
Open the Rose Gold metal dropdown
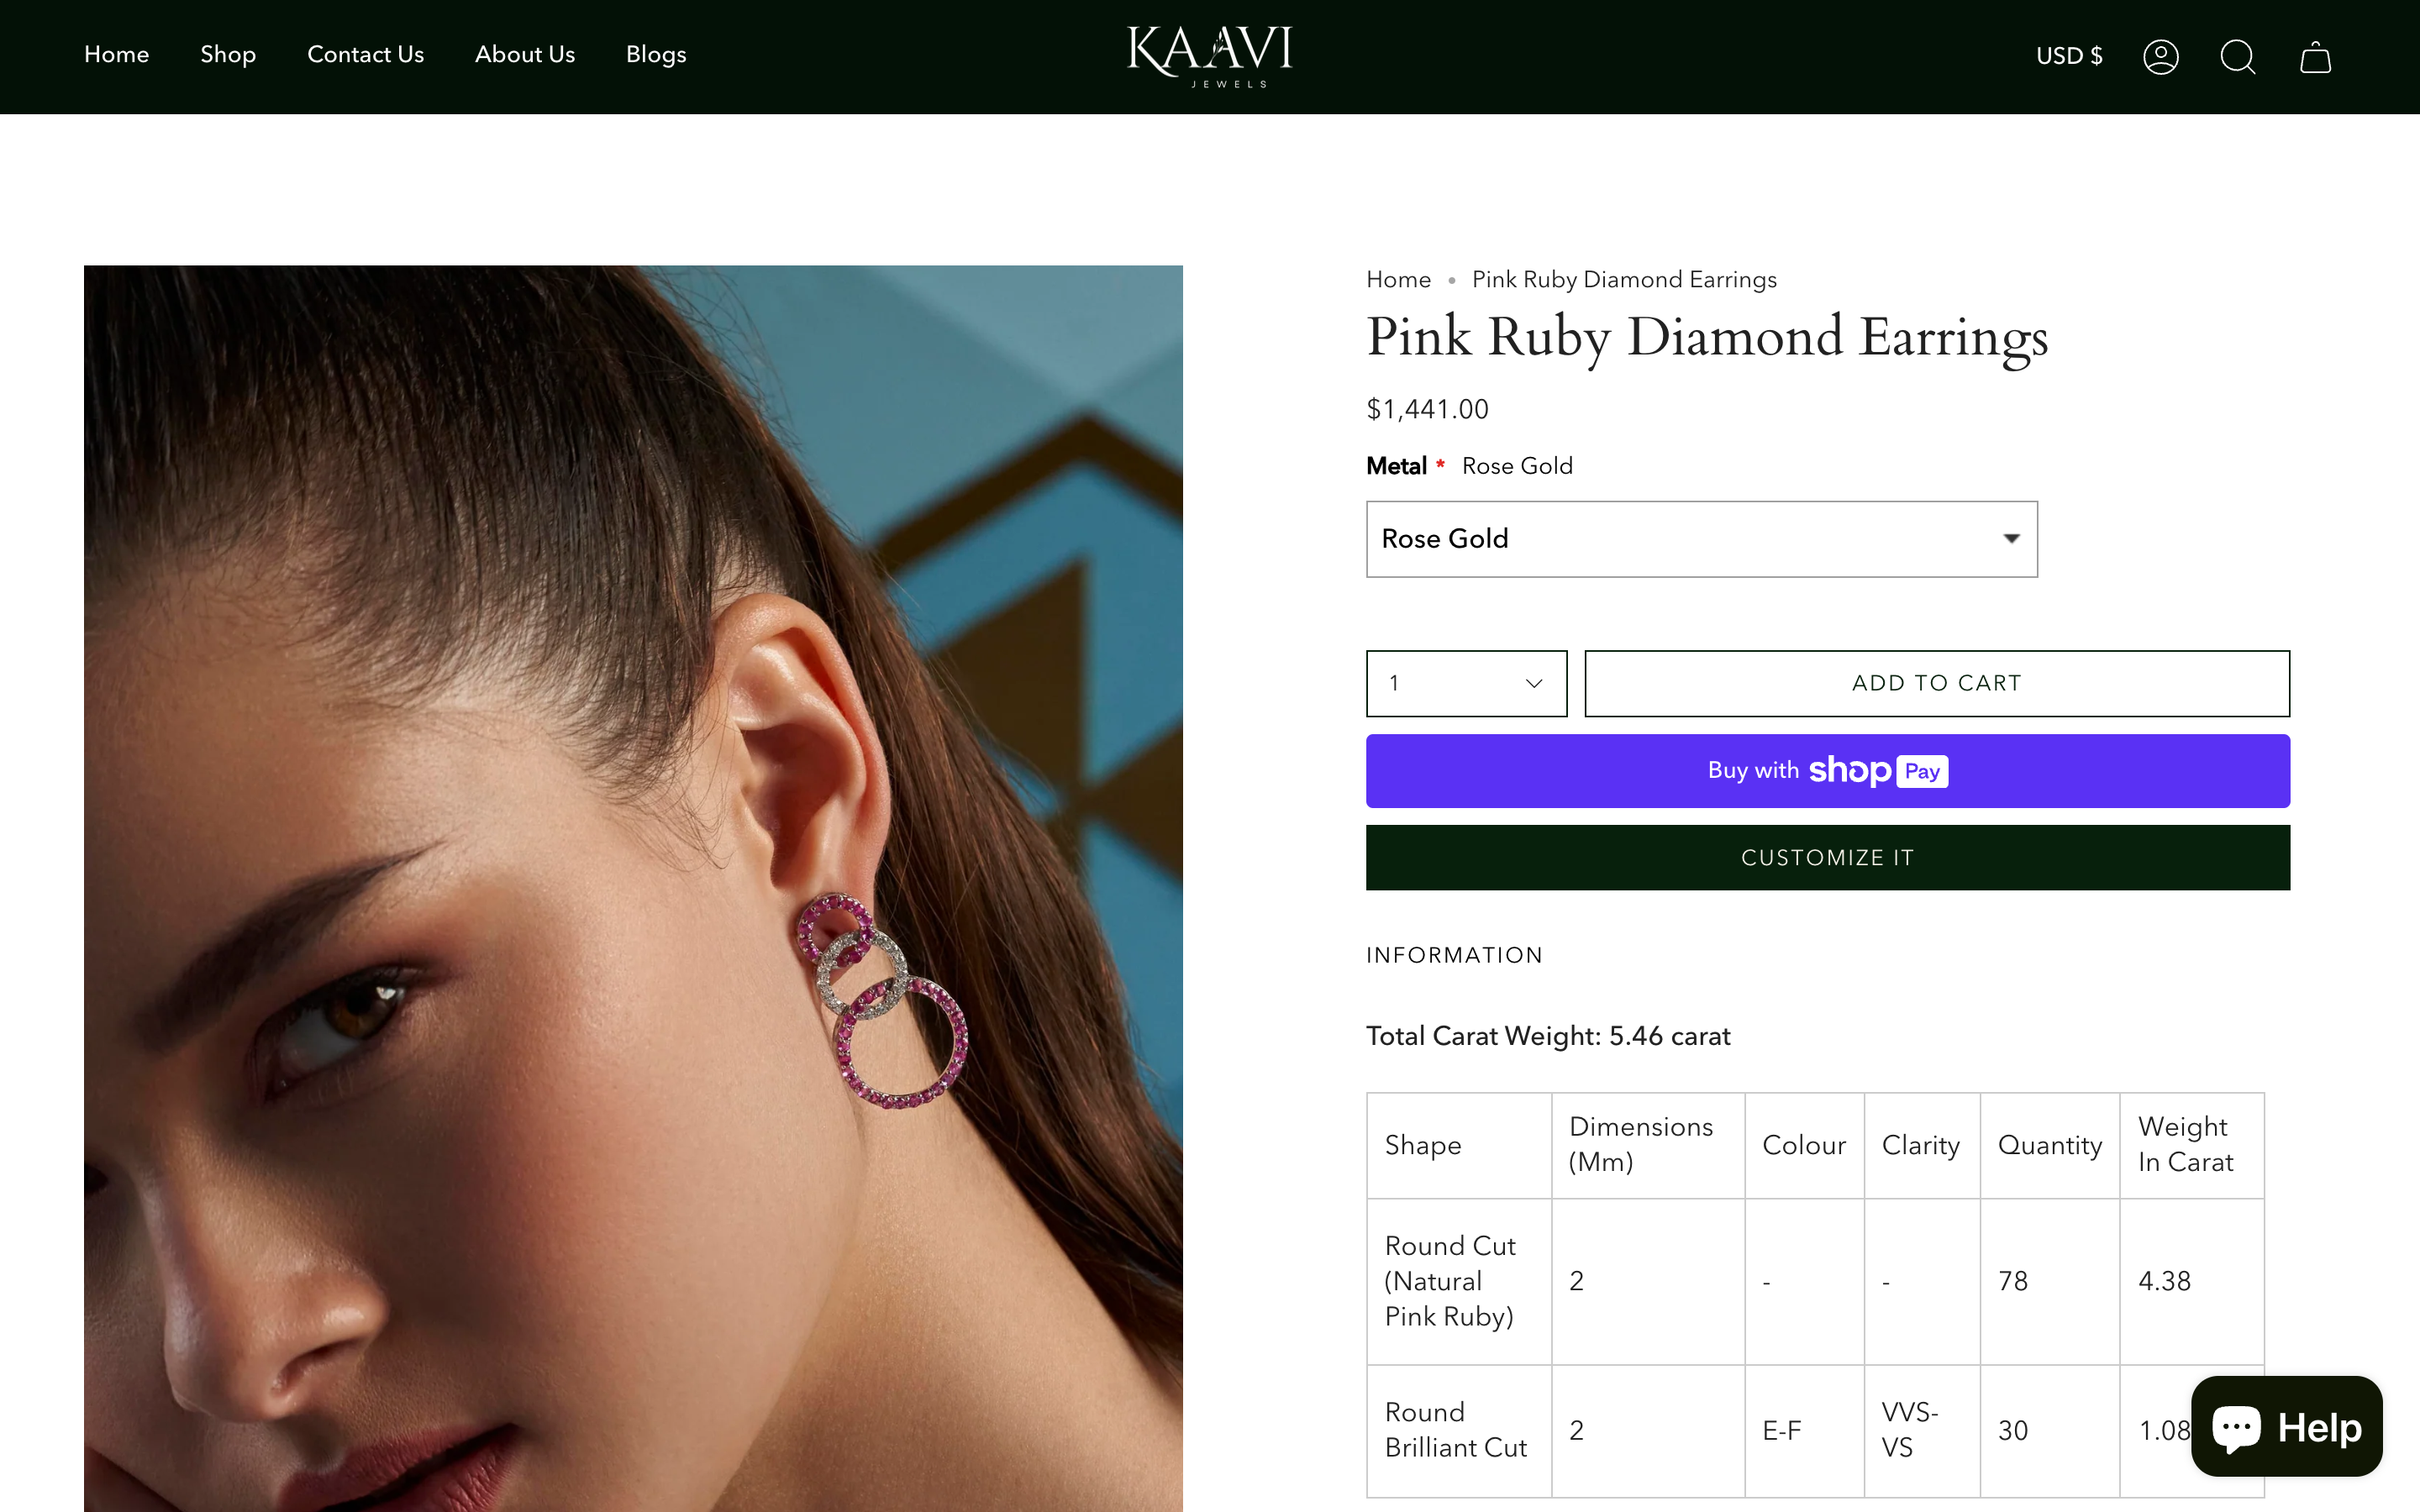click(1701, 539)
